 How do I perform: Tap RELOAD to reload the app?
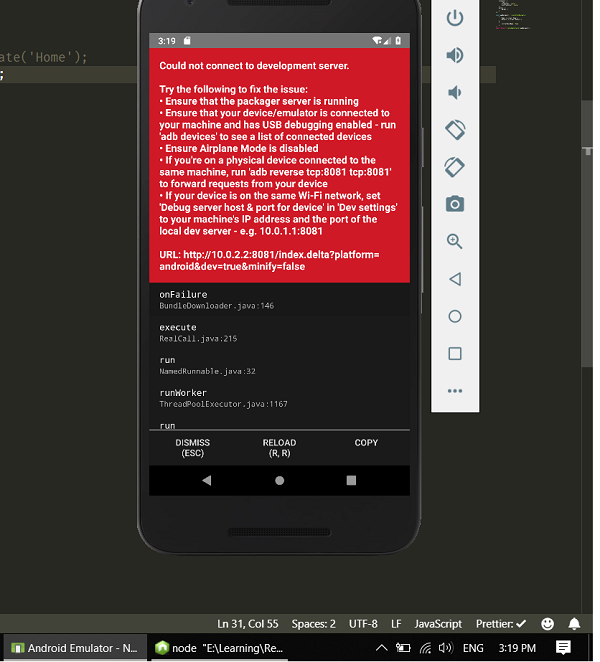pyautogui.click(x=279, y=448)
